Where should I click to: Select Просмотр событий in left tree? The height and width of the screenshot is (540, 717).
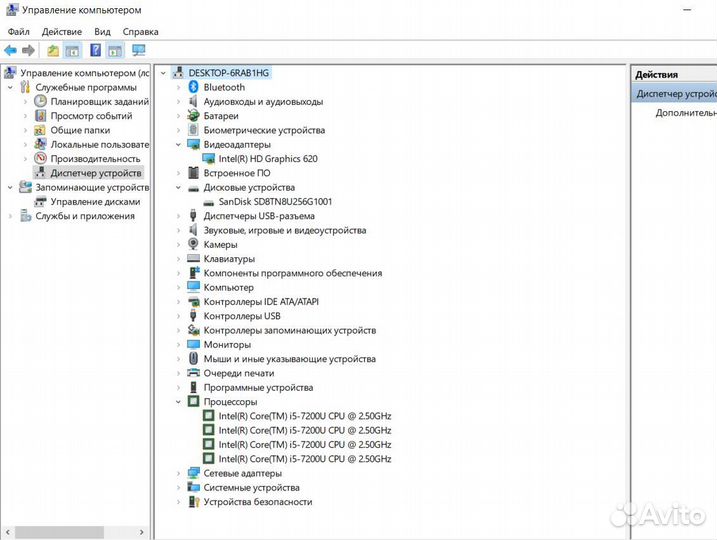(x=91, y=116)
